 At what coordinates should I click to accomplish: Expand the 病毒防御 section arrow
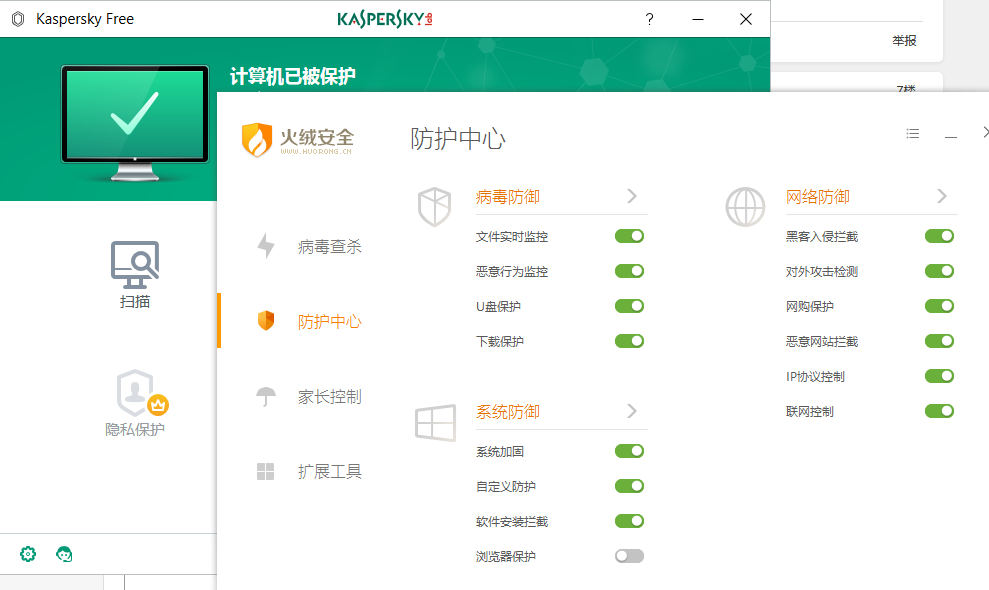[x=632, y=196]
